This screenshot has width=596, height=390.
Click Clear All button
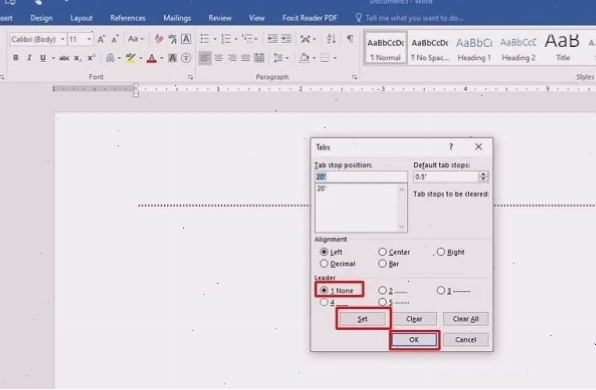(x=466, y=319)
